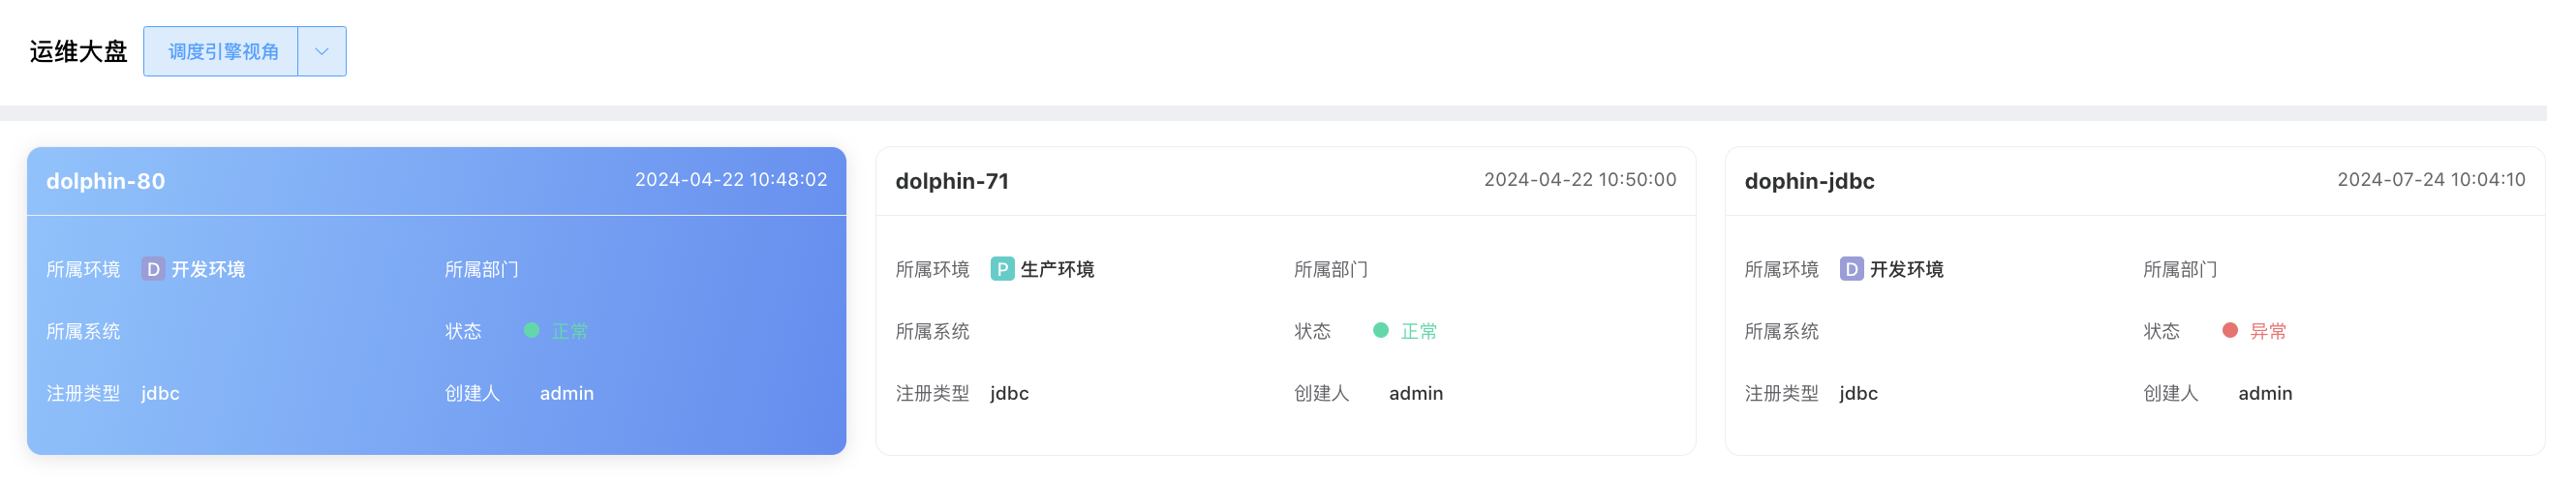Click the green status dot on dolphin-71
Viewport: 2576px width, 482px height.
click(x=1380, y=330)
